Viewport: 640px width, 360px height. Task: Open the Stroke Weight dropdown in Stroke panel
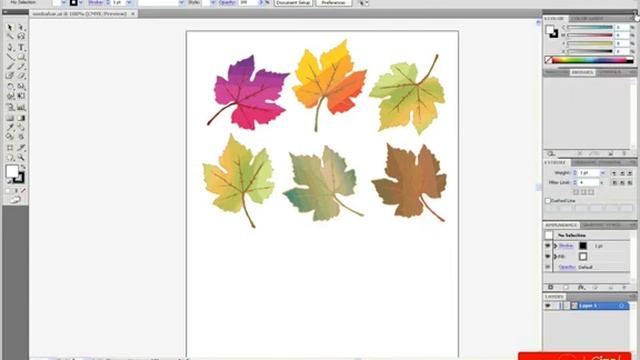602,173
